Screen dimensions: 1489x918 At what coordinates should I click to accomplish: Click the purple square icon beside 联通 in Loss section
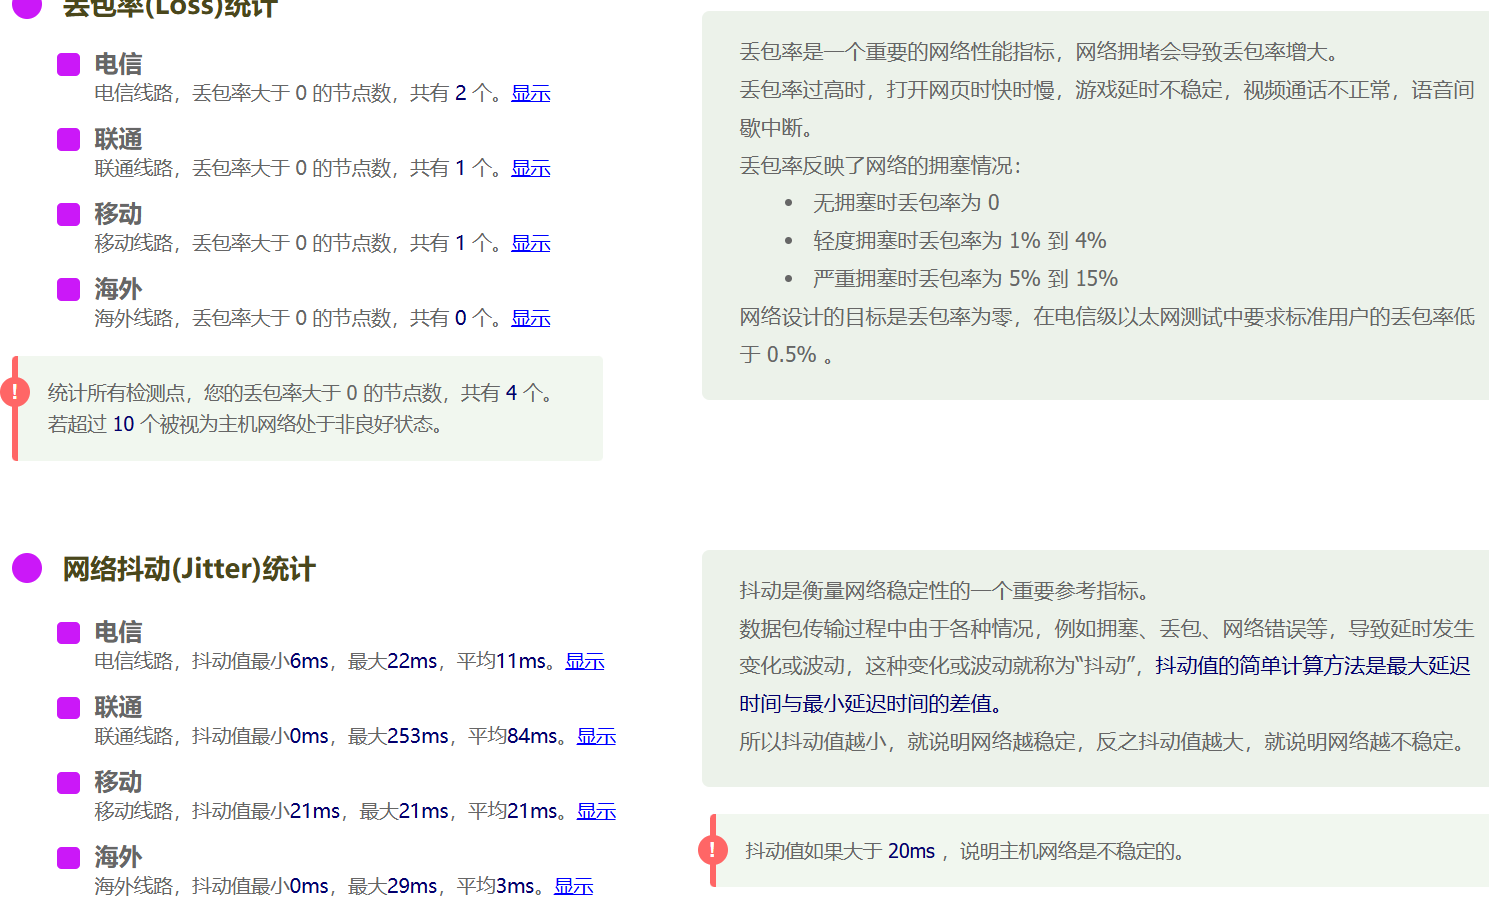coord(68,138)
